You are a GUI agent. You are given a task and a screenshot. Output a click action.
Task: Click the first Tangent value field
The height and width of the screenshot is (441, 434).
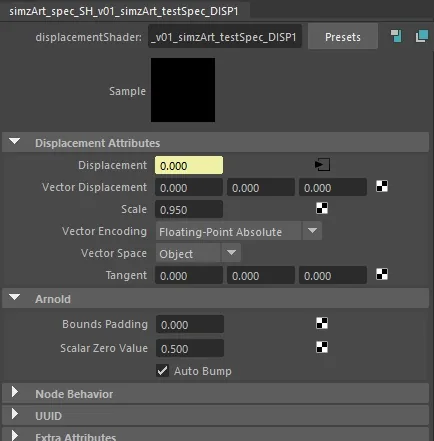click(x=189, y=275)
